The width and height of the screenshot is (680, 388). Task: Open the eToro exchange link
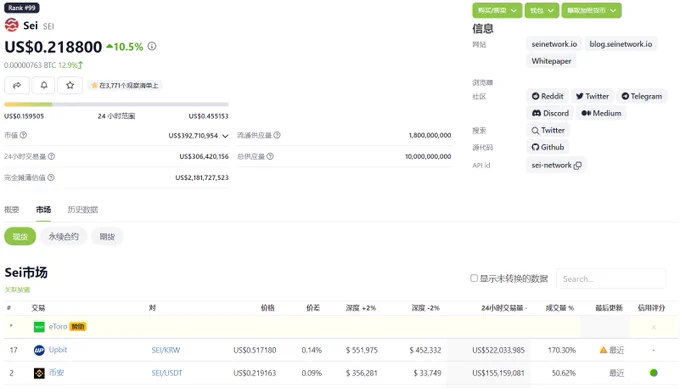click(x=58, y=326)
